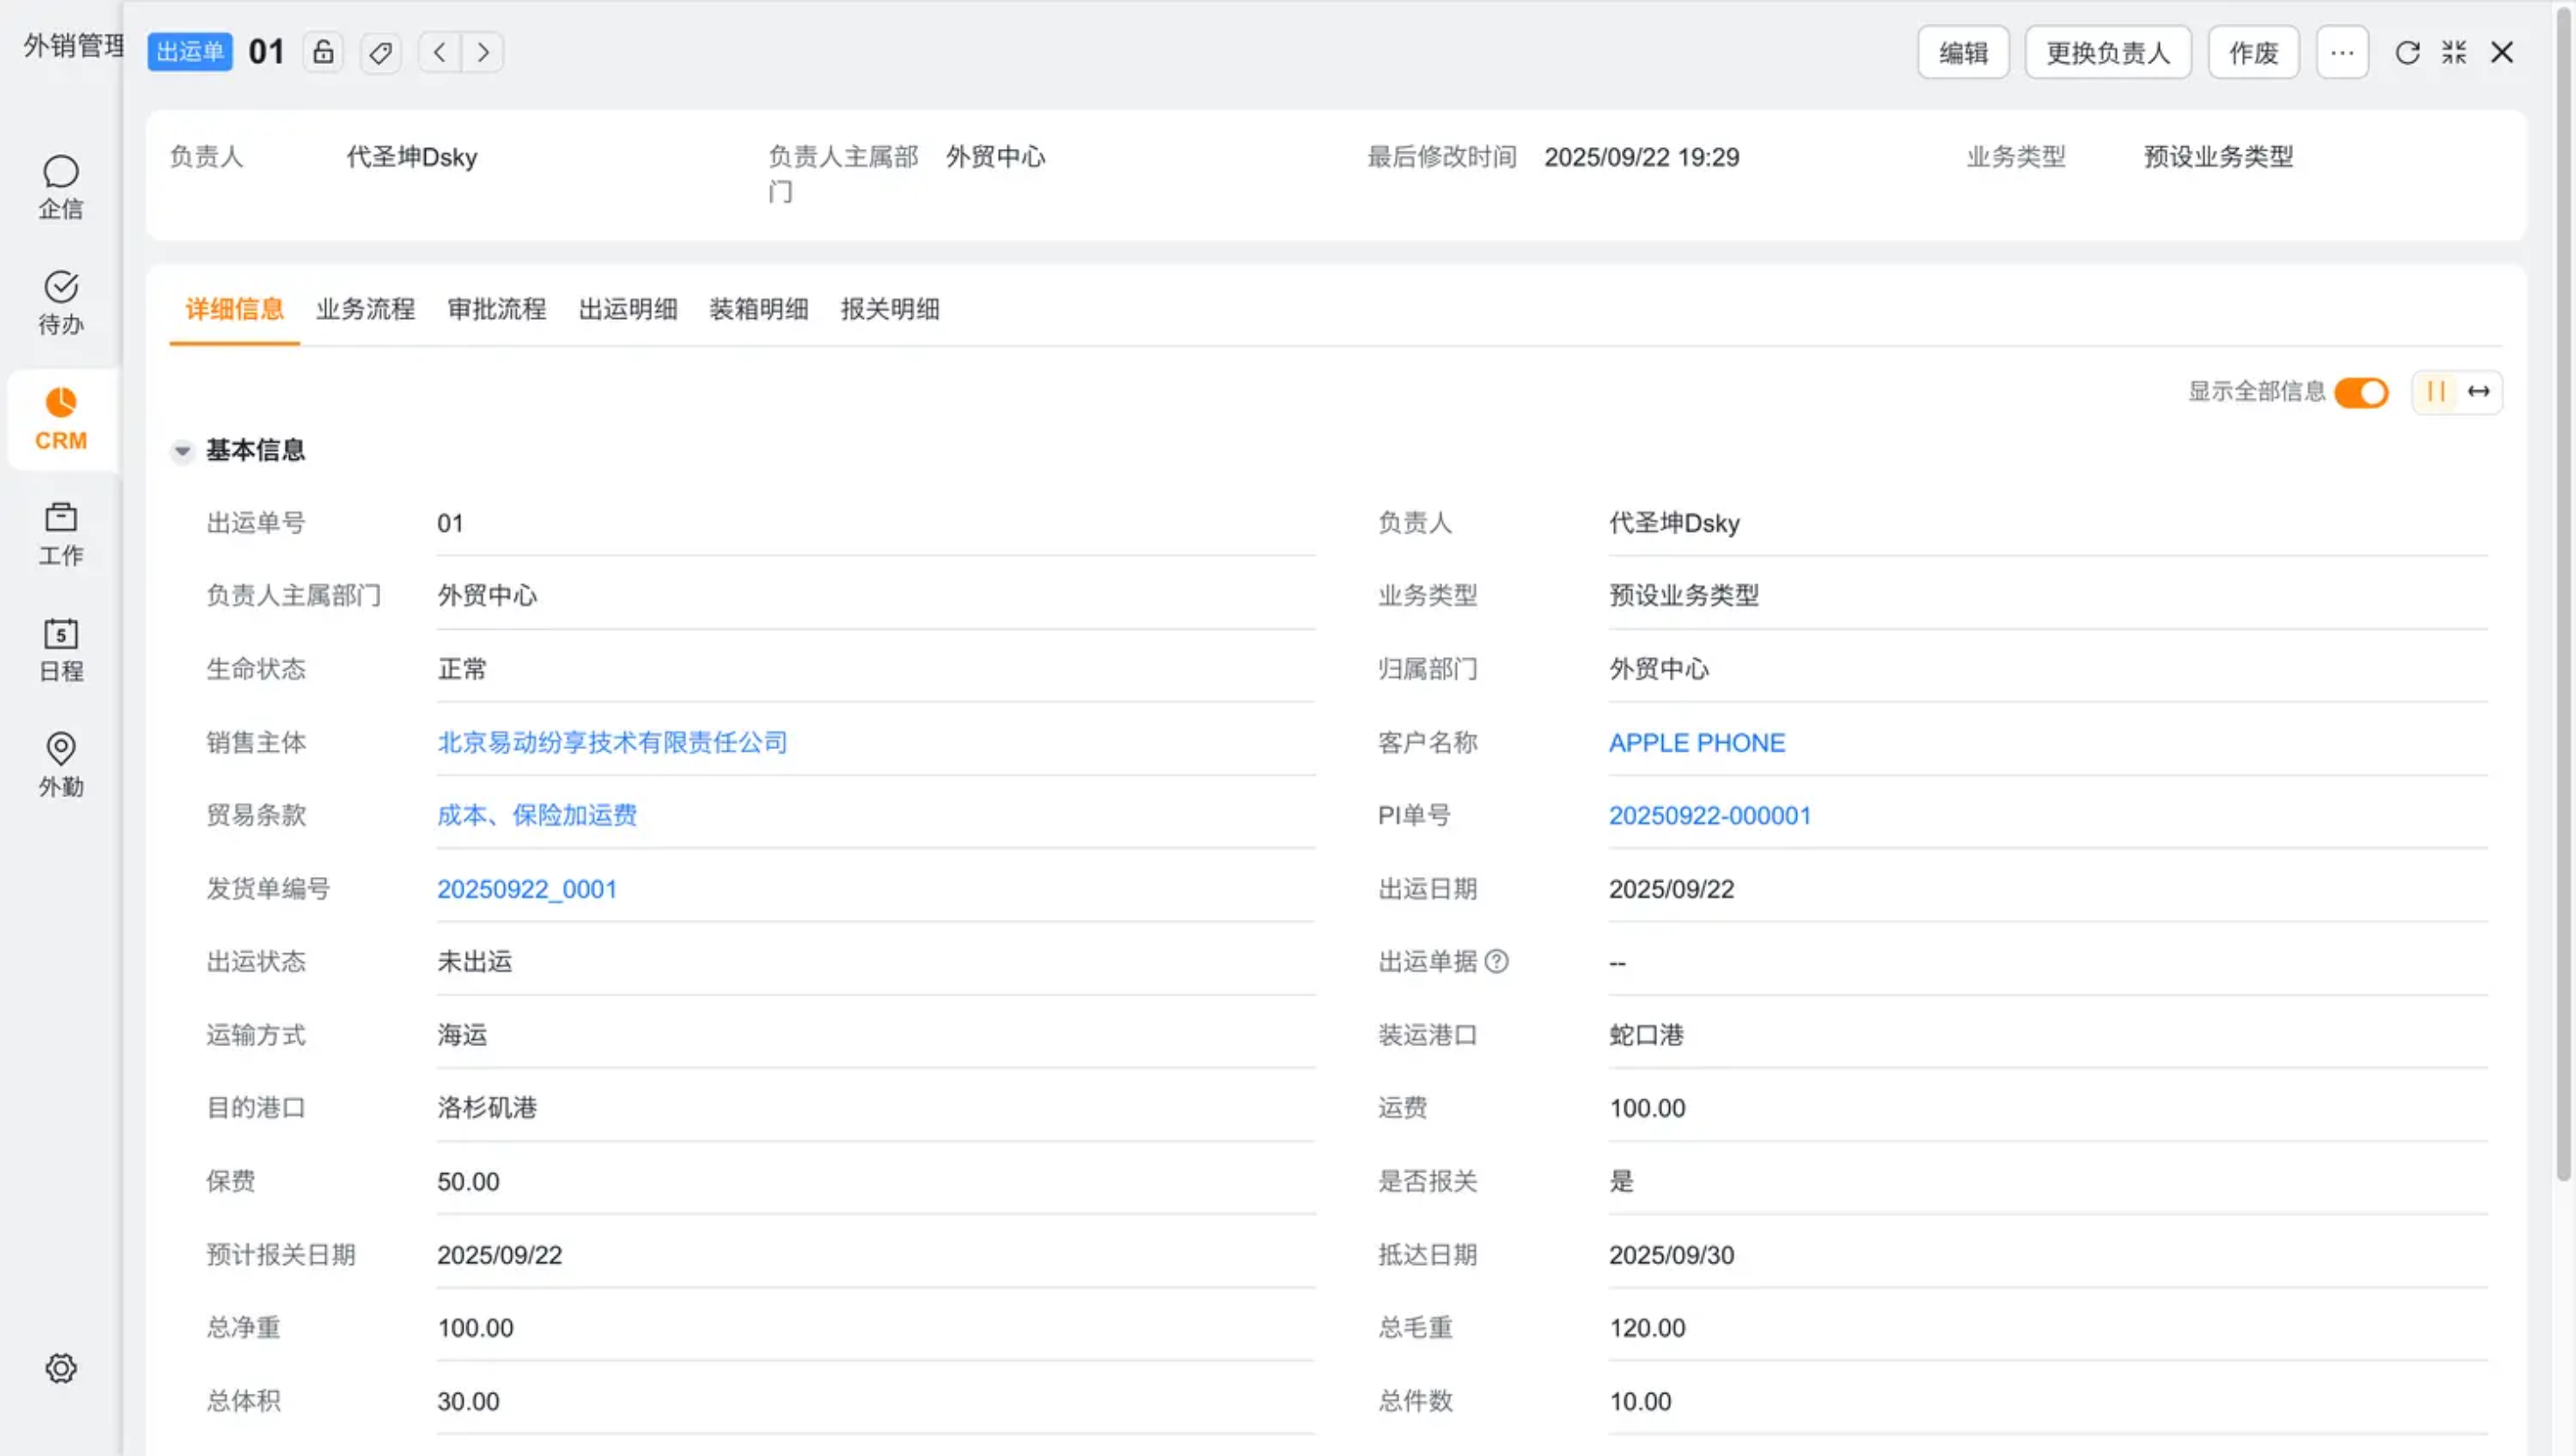2576x1456 pixels.
Task: Open the more actions ellipsis menu
Action: pos(2342,52)
